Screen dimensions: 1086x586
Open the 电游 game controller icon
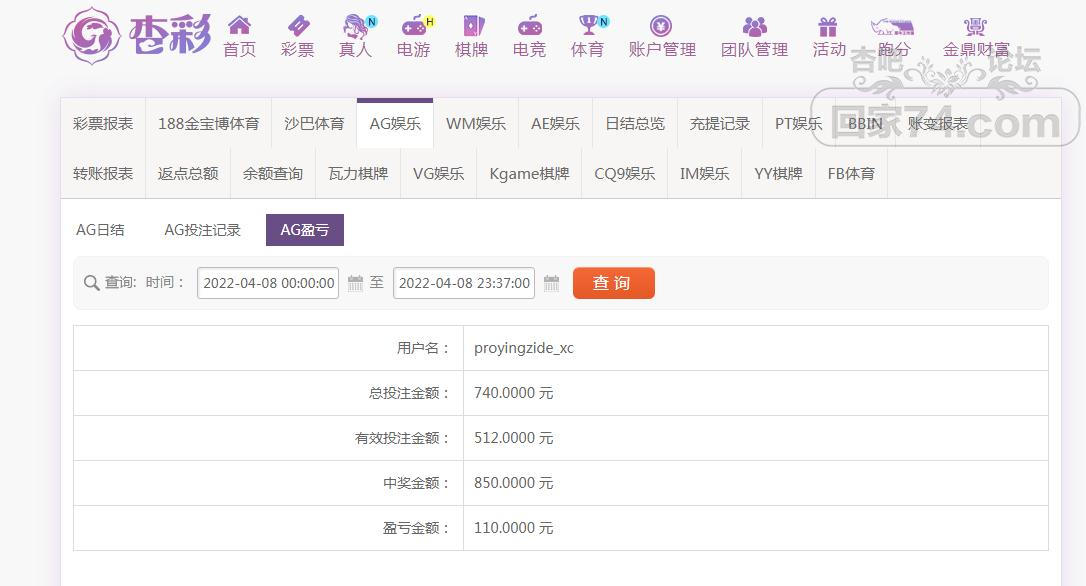coord(413,26)
